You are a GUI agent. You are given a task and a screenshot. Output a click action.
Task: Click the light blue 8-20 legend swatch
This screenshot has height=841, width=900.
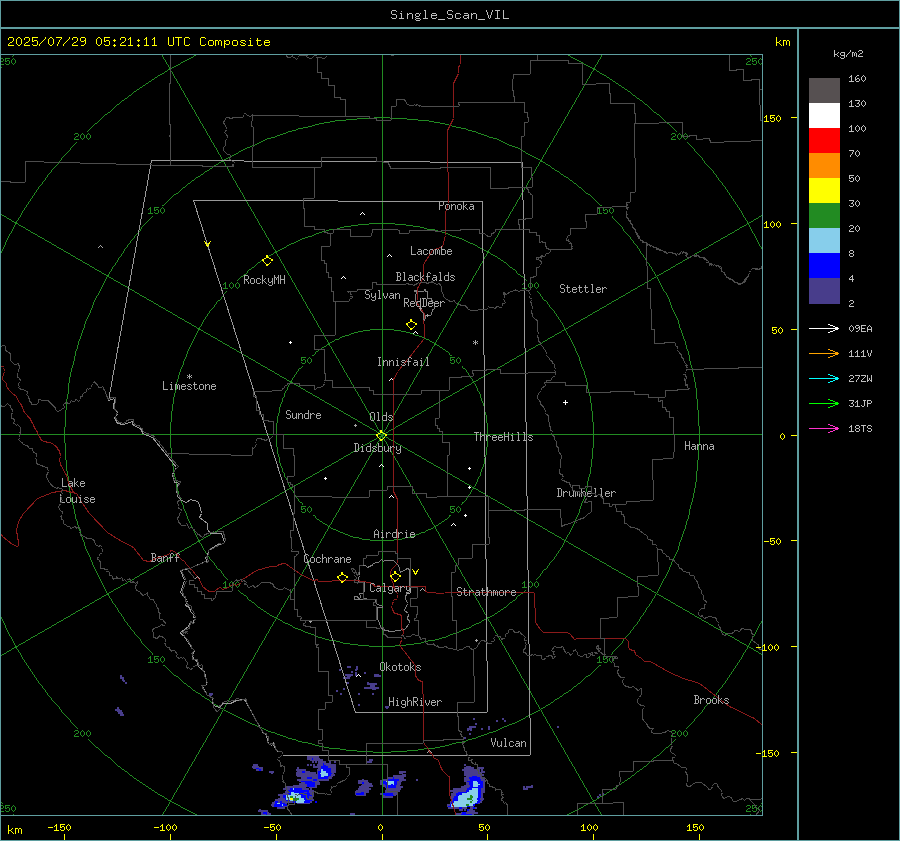(x=824, y=241)
